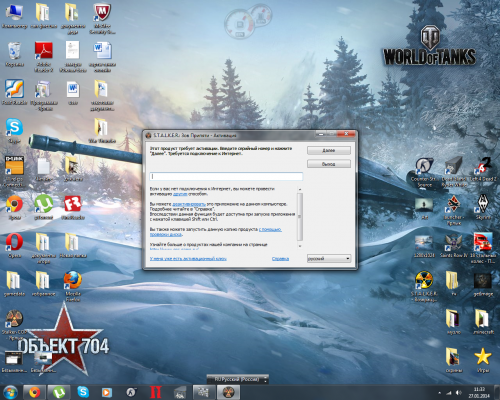The height and width of the screenshot is (400, 500).
Task: Open the gamedata folder on the desktop
Action: click(14, 283)
